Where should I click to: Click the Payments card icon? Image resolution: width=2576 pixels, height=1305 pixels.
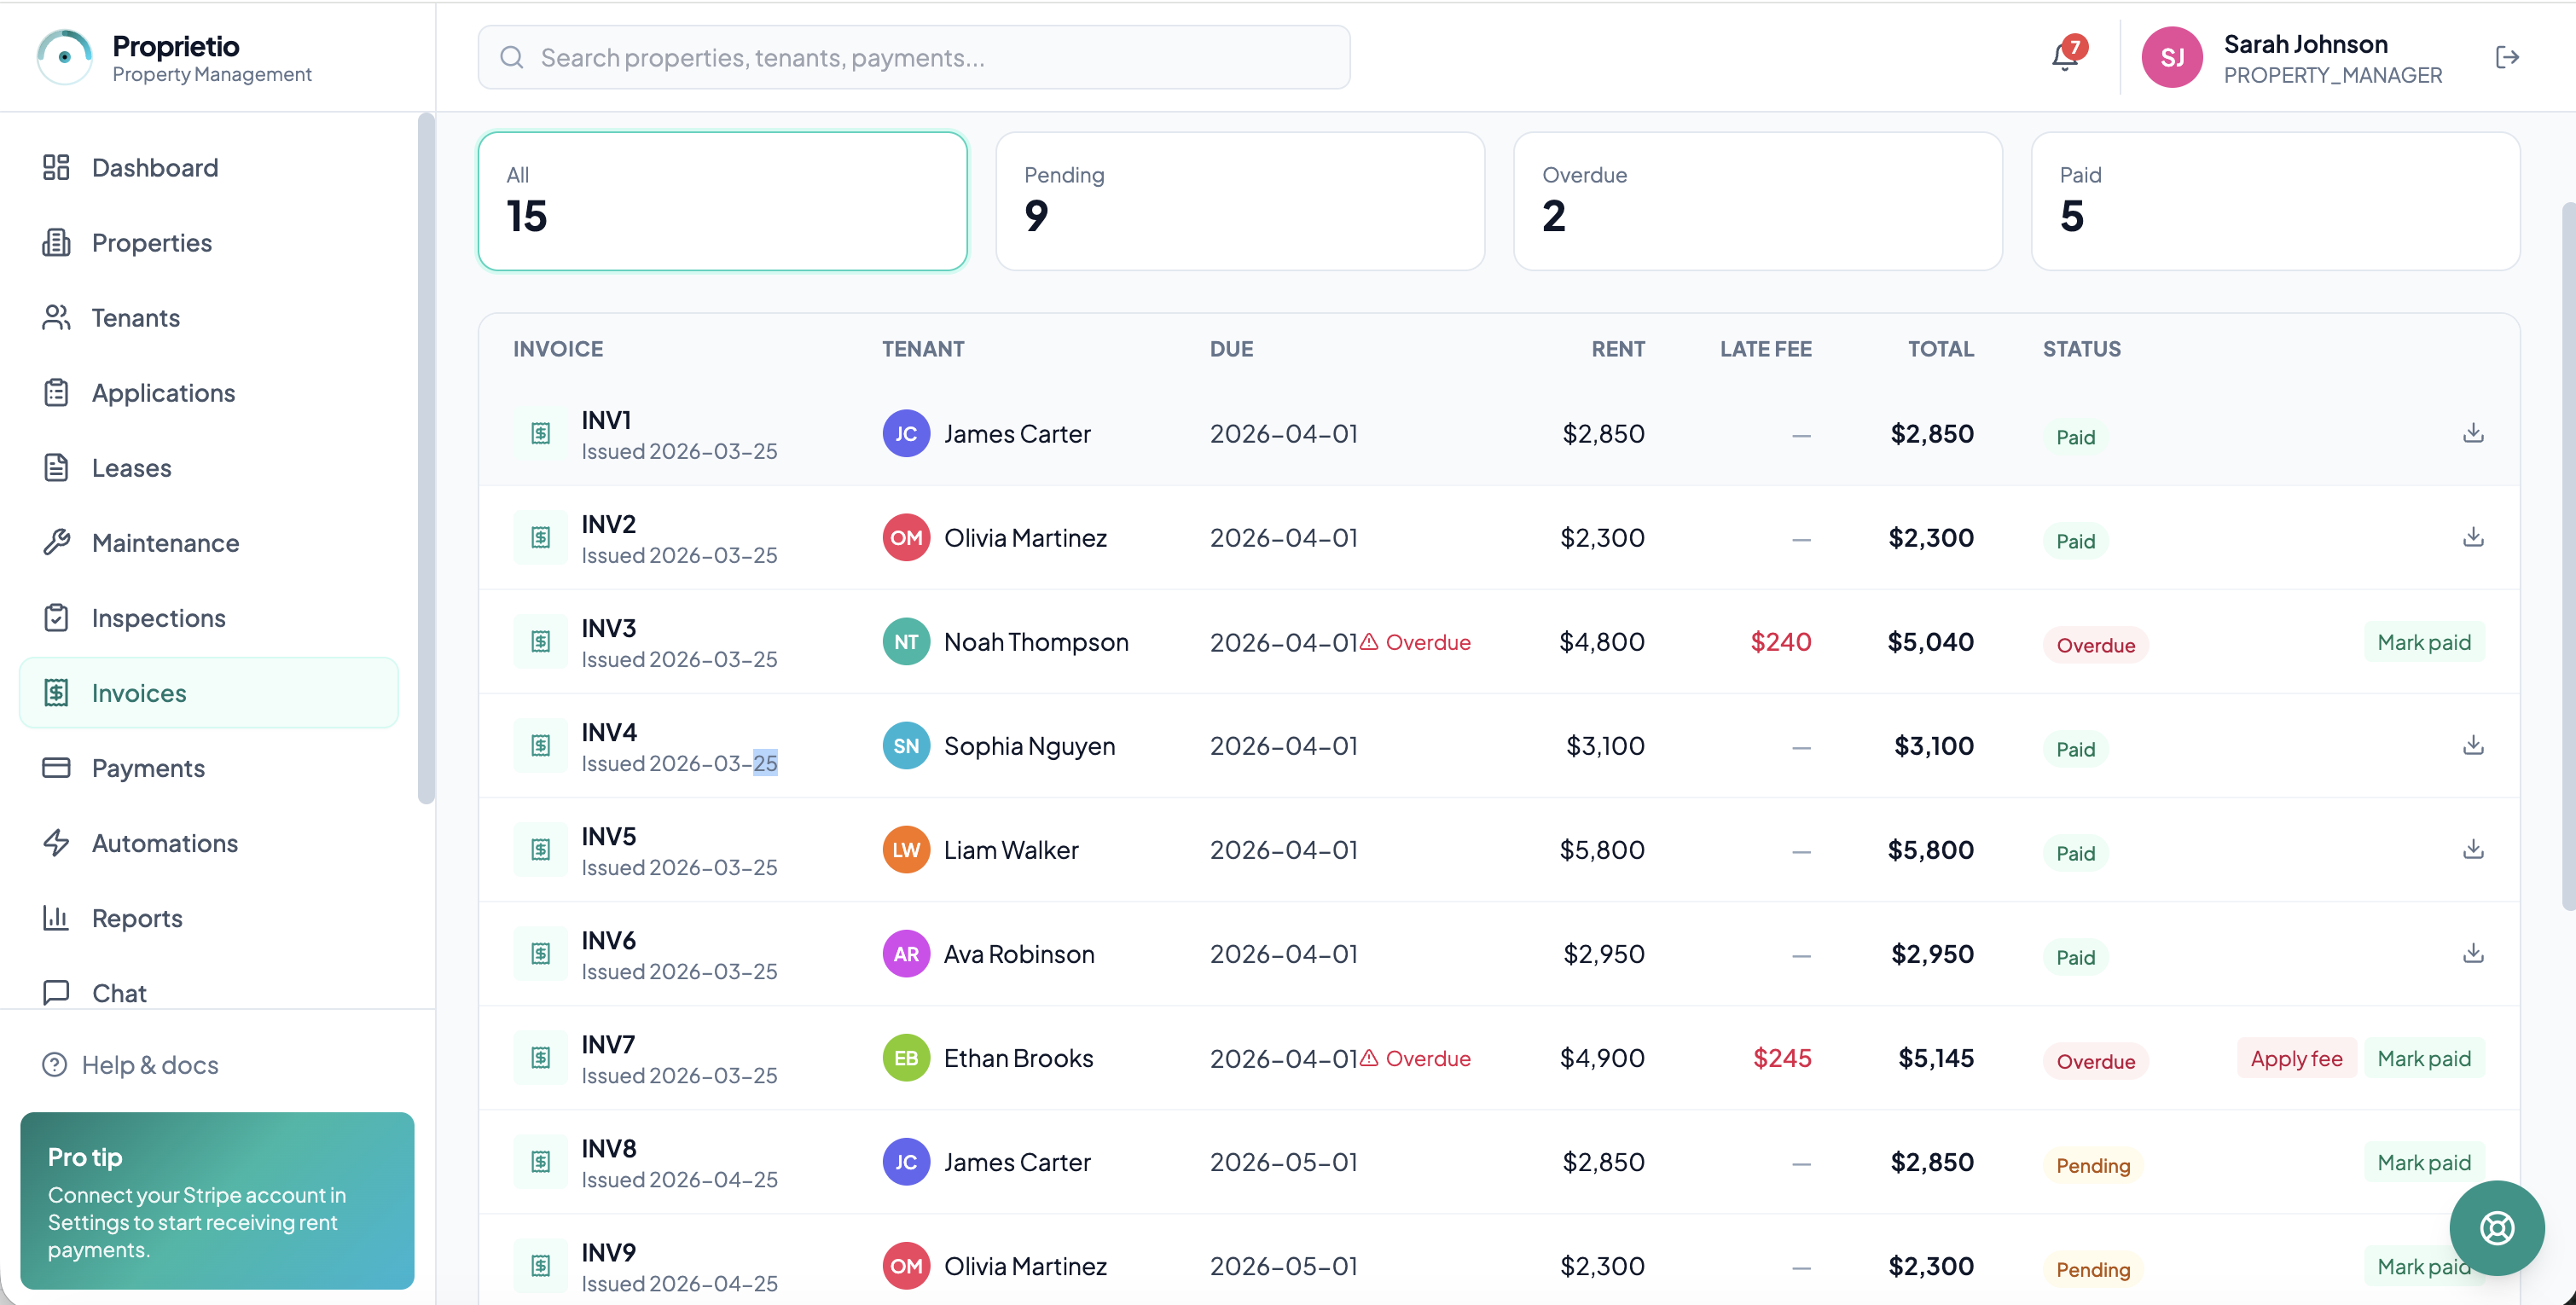[56, 767]
